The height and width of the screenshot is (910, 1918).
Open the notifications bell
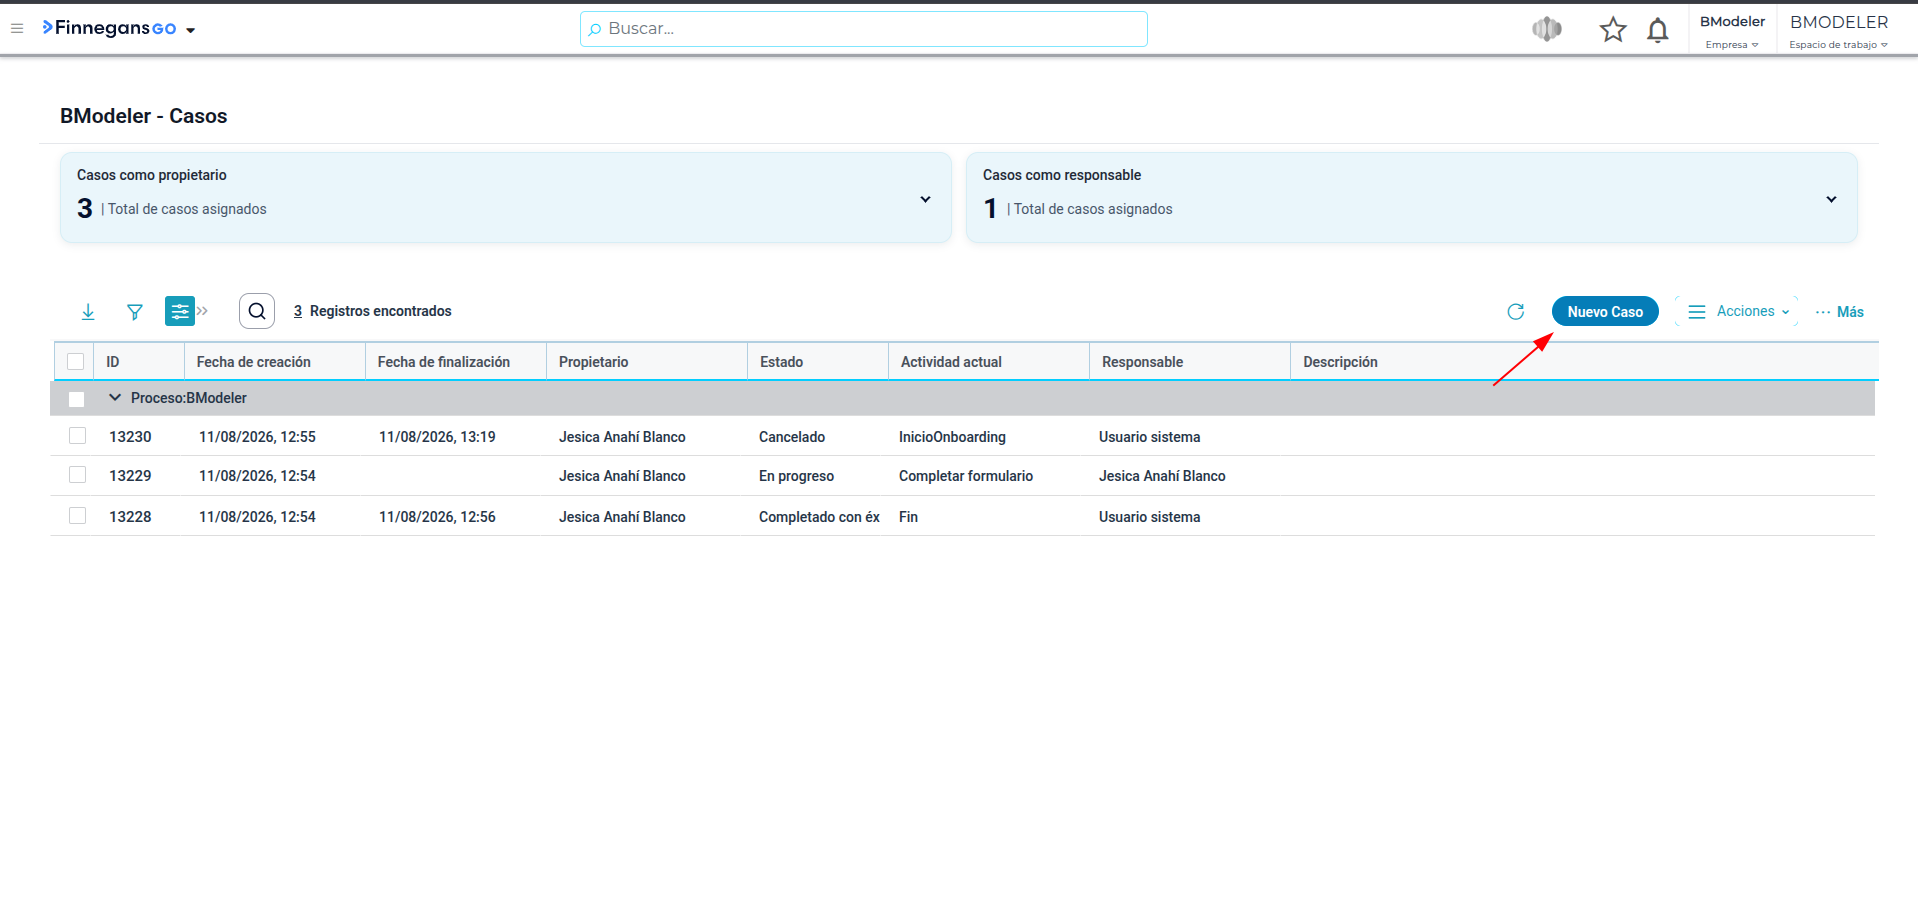coord(1657,30)
